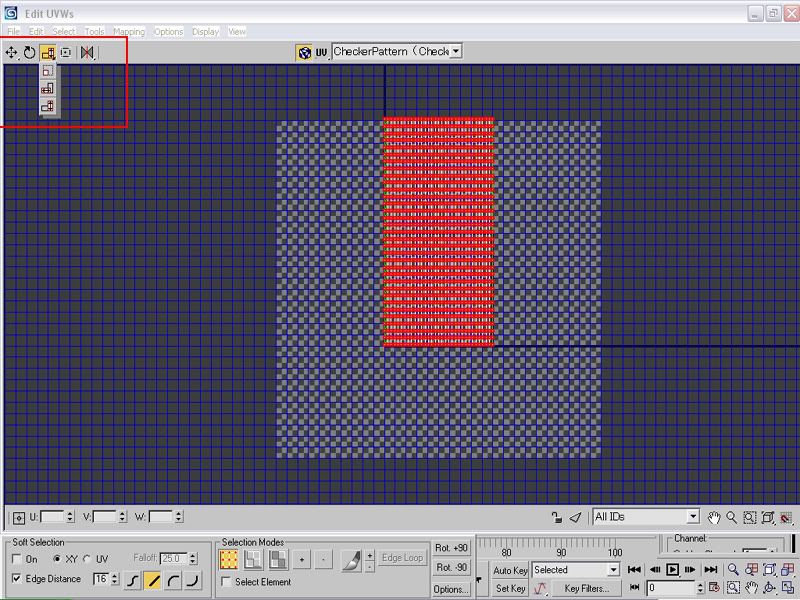Adjust the W value spinner

(x=179, y=517)
